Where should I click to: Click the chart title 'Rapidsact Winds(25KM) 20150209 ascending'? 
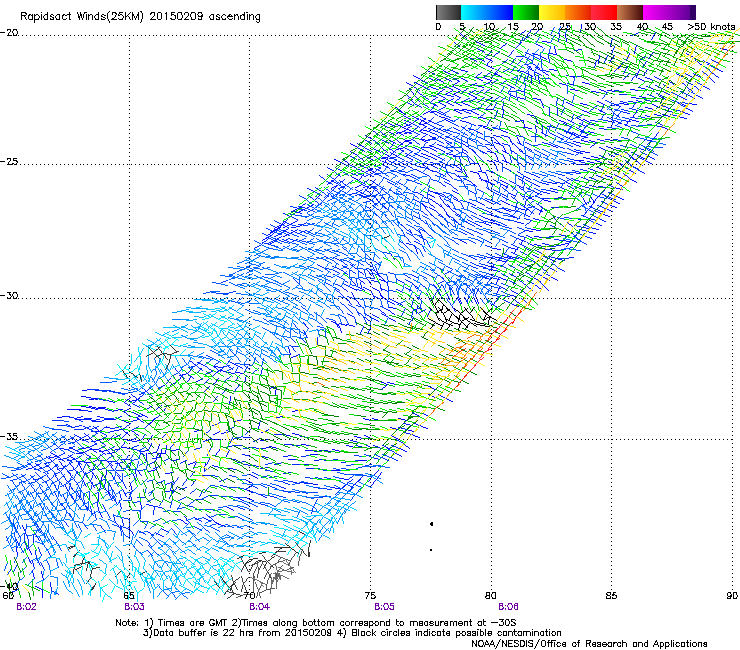[x=140, y=17]
